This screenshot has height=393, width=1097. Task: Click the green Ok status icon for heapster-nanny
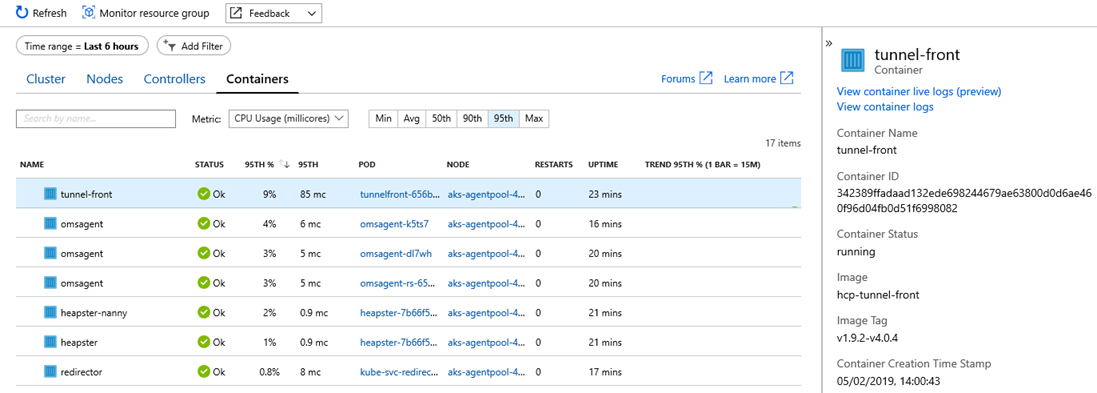pos(204,312)
